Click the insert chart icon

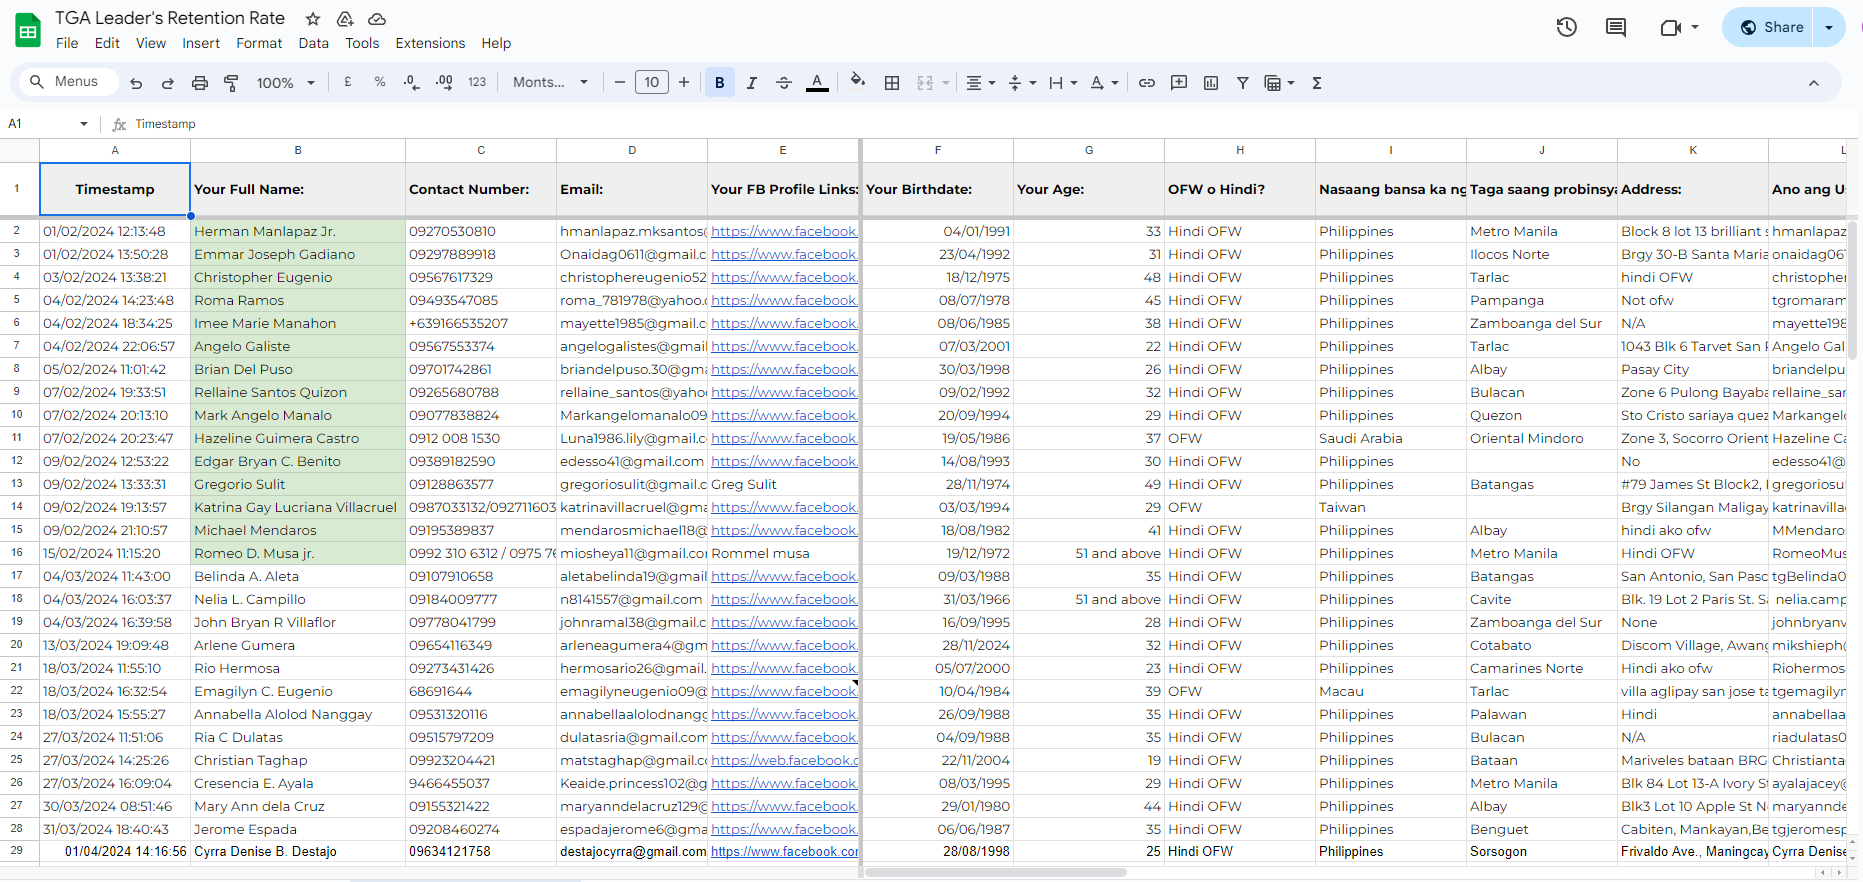coord(1211,83)
